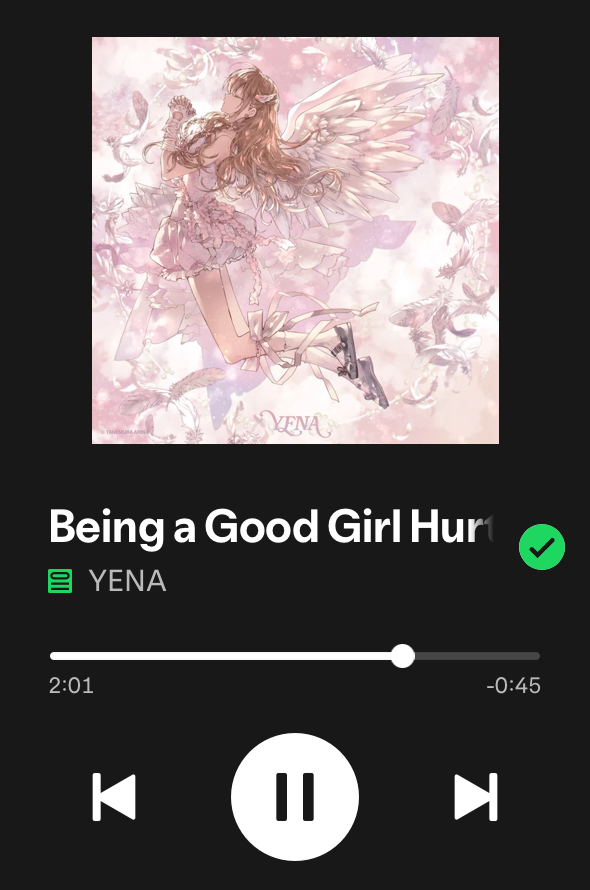This screenshot has height=890, width=590.
Task: Click the elapsed time 2:01 label
Action: [x=71, y=686]
